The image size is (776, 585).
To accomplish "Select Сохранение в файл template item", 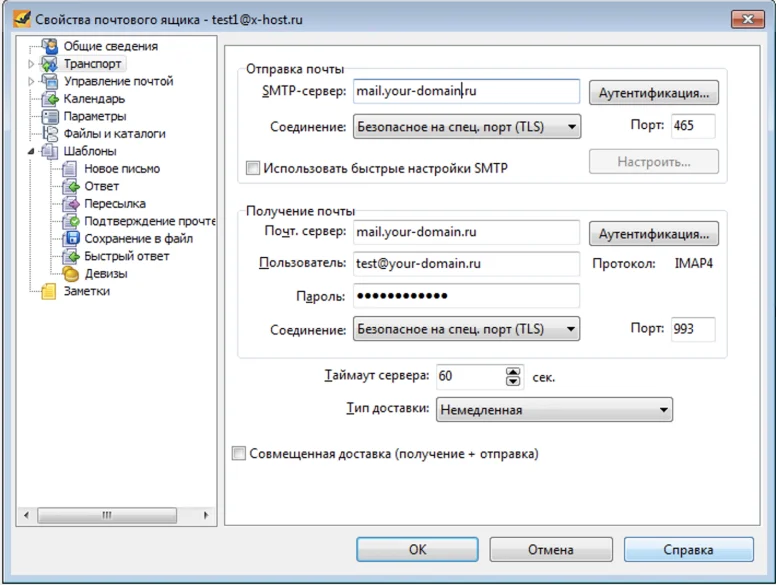I will point(139,239).
